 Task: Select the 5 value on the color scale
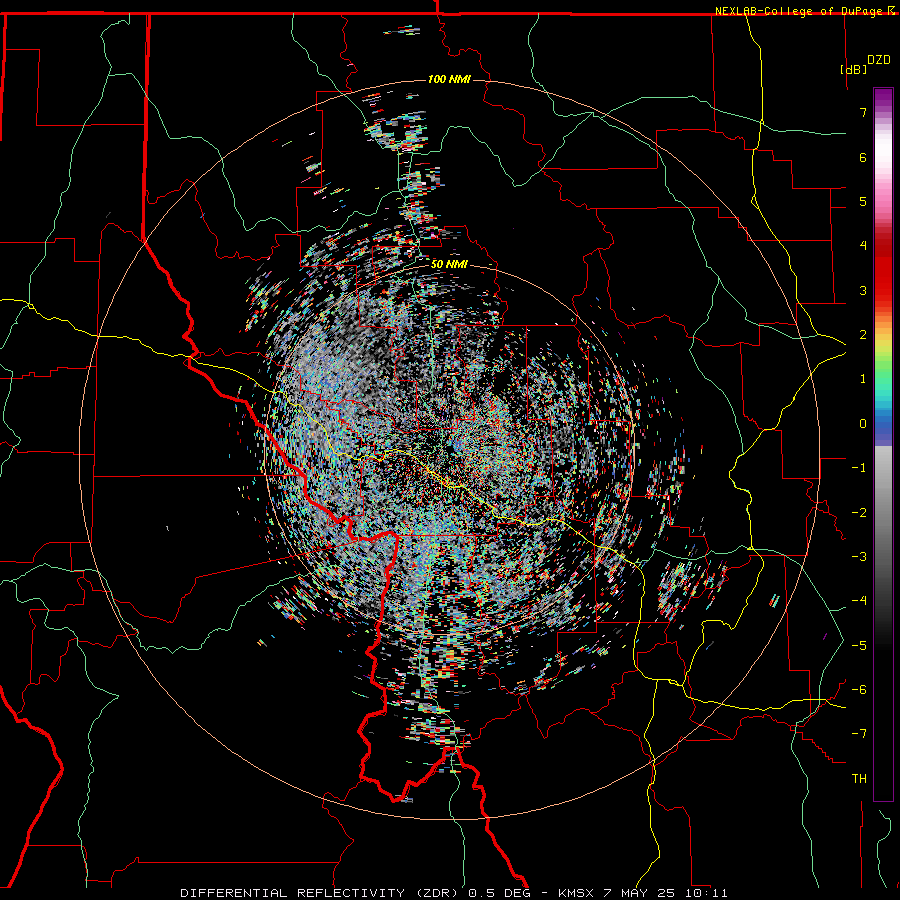[x=863, y=201]
